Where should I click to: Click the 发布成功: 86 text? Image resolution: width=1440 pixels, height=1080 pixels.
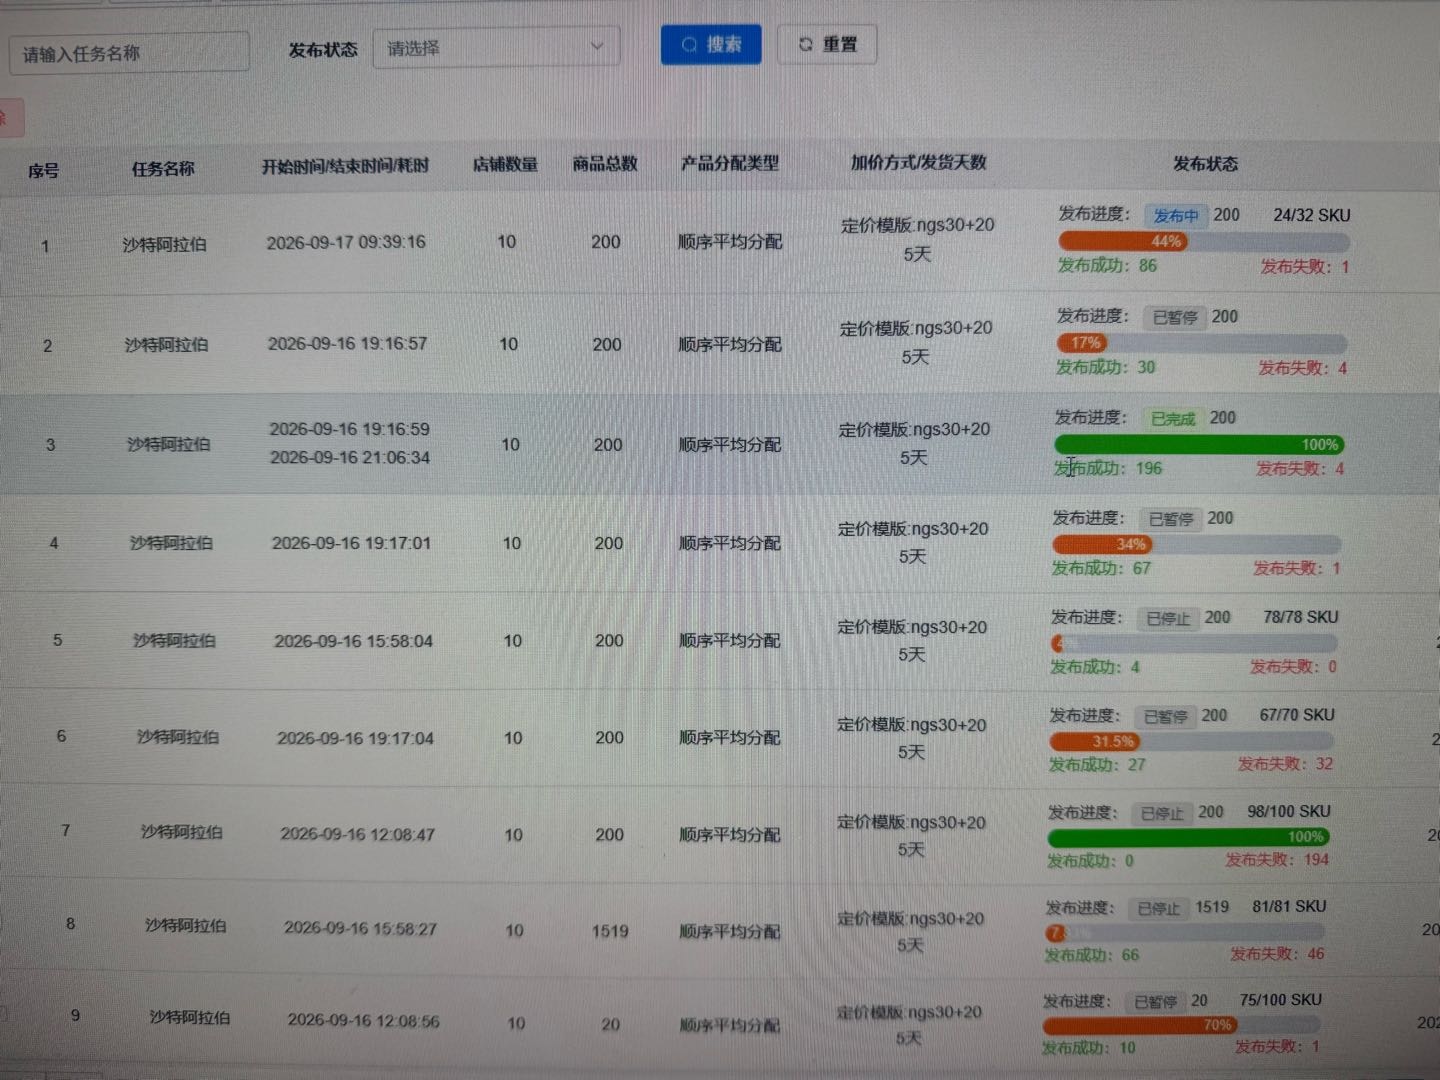(1107, 266)
